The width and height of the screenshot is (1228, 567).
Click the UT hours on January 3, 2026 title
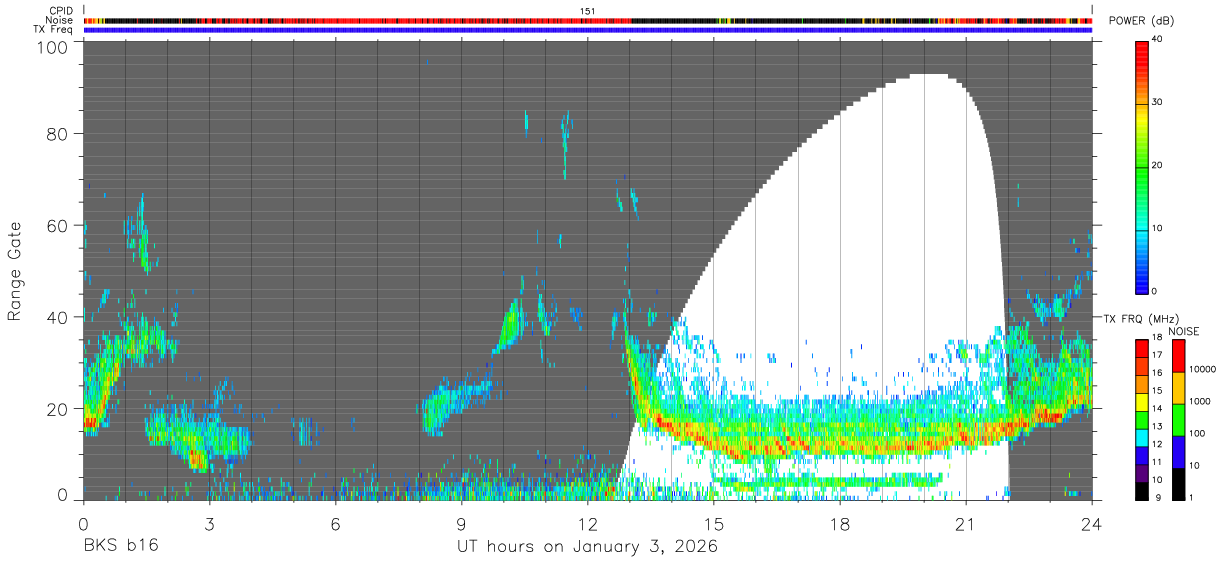click(588, 548)
